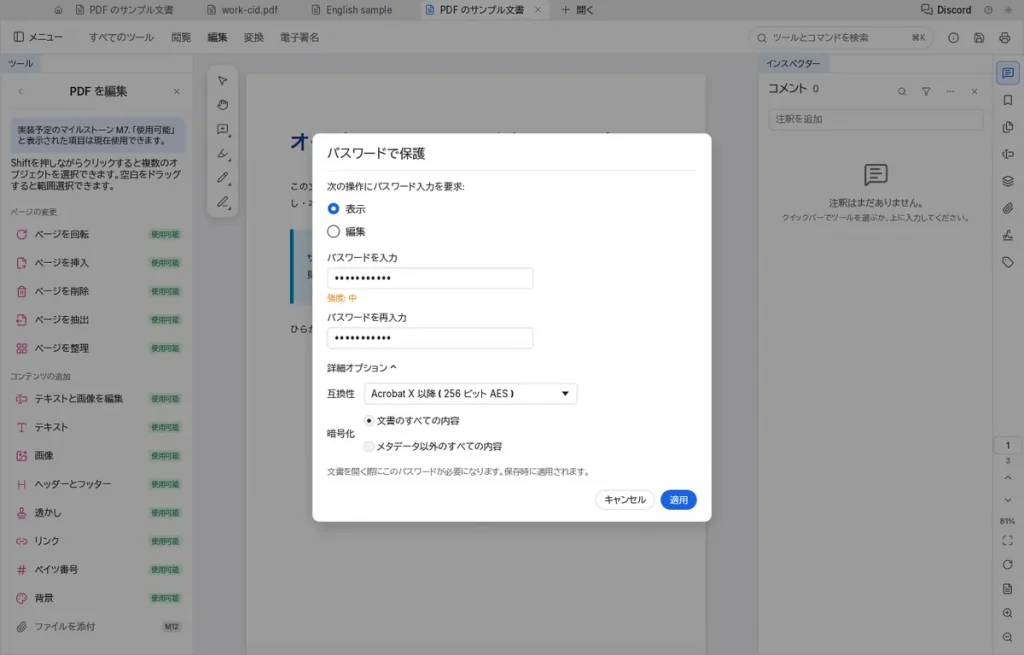Open すべてのツール menu item

coord(121,37)
